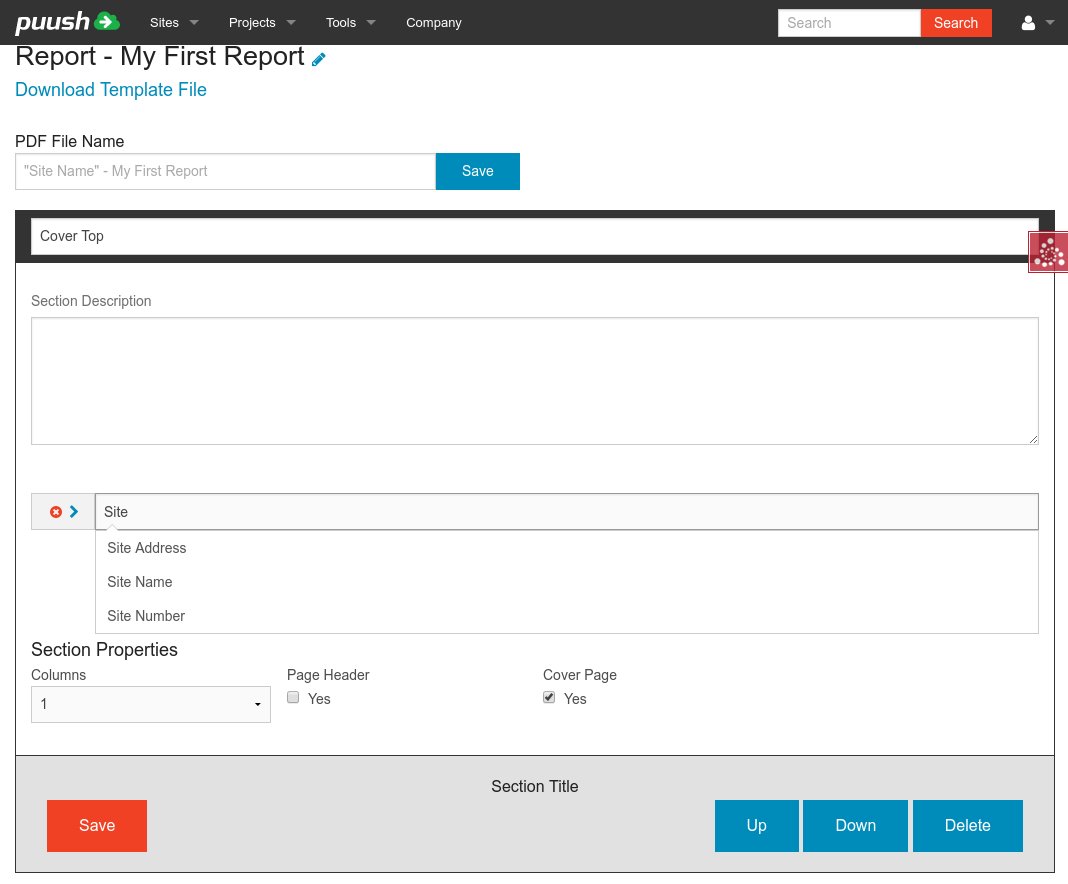Click the red remove icon beside Site field
Viewport: 1068px width, 884px height.
click(x=56, y=512)
